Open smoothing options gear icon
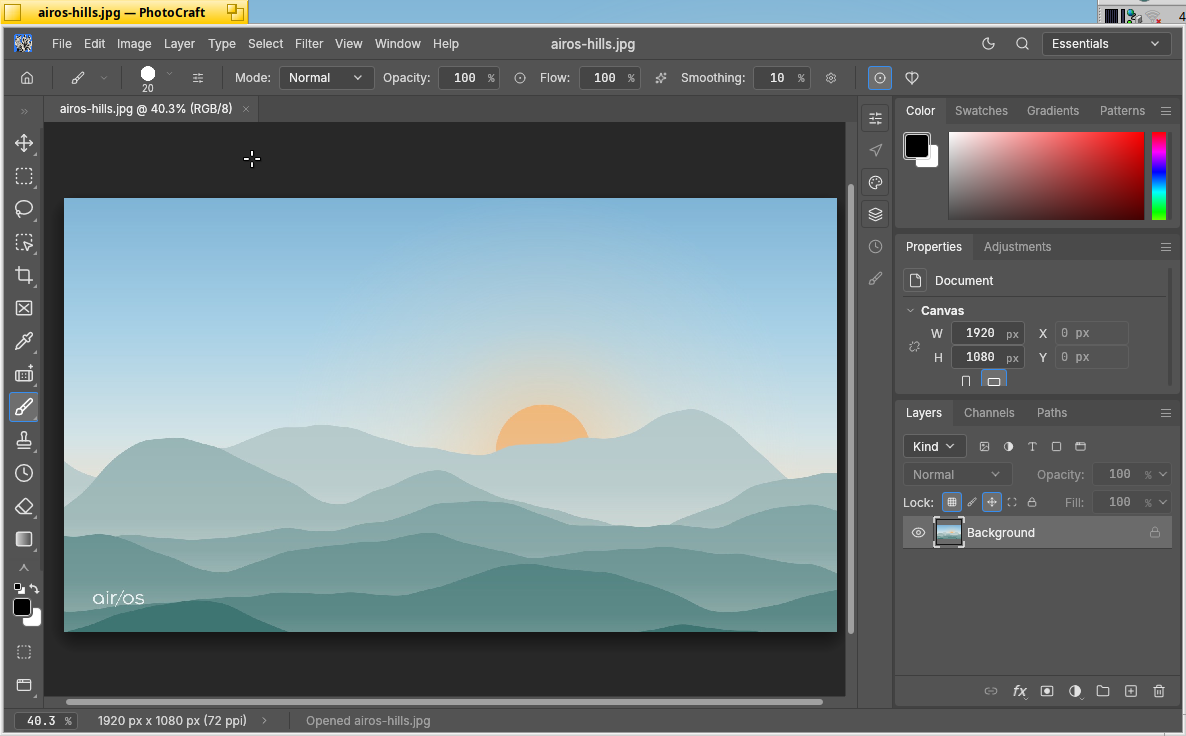This screenshot has width=1186, height=736. pyautogui.click(x=831, y=78)
